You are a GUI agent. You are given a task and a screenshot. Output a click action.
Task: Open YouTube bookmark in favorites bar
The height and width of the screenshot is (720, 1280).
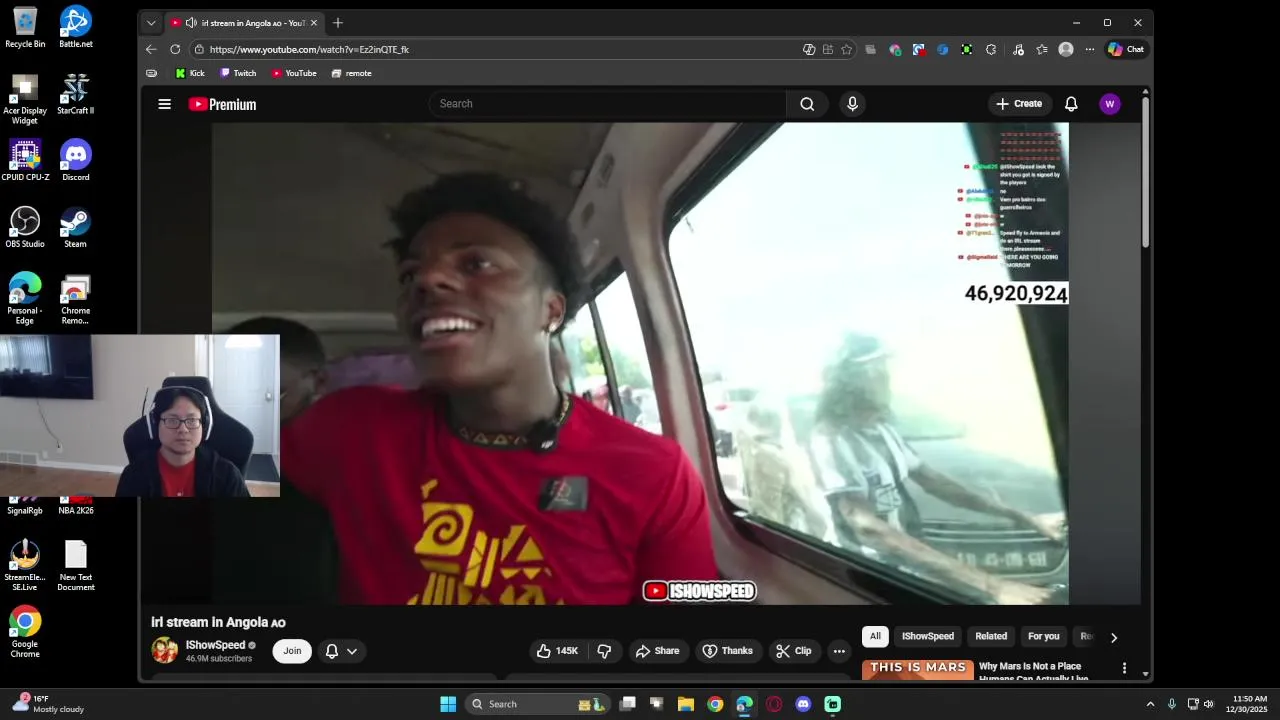coord(294,73)
